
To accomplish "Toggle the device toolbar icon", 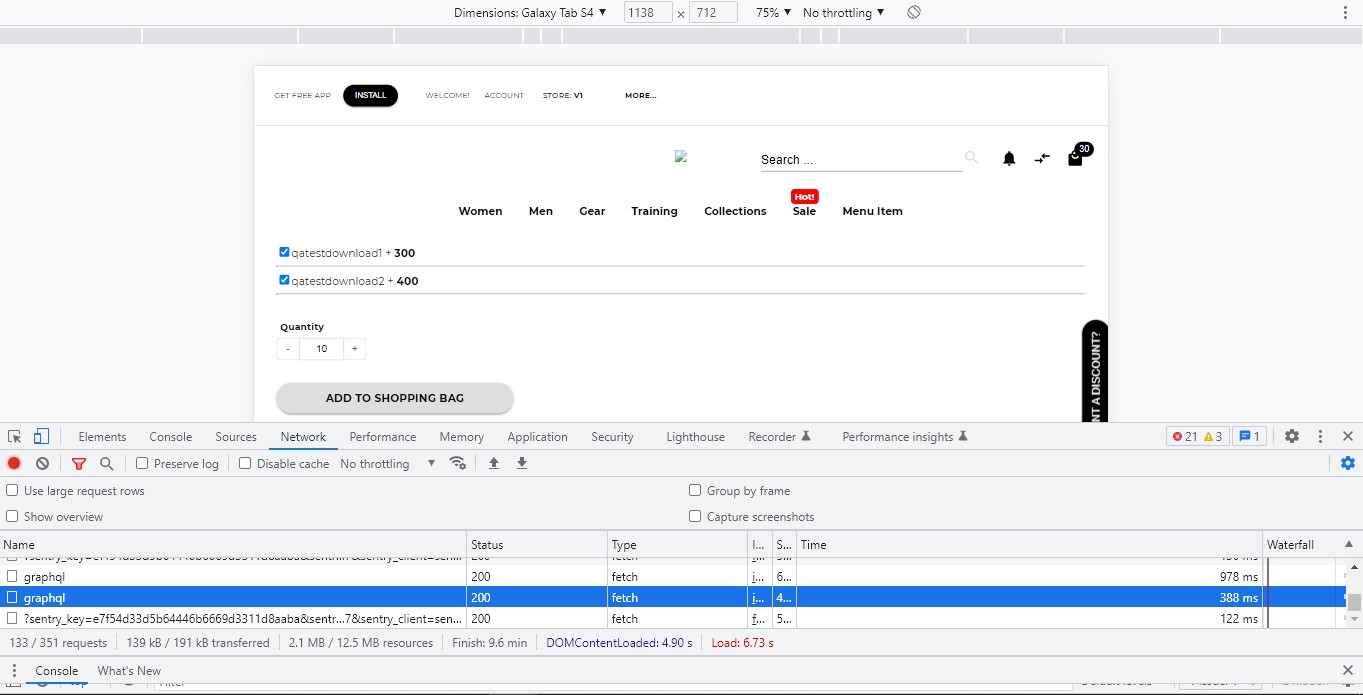I will click(x=41, y=437).
